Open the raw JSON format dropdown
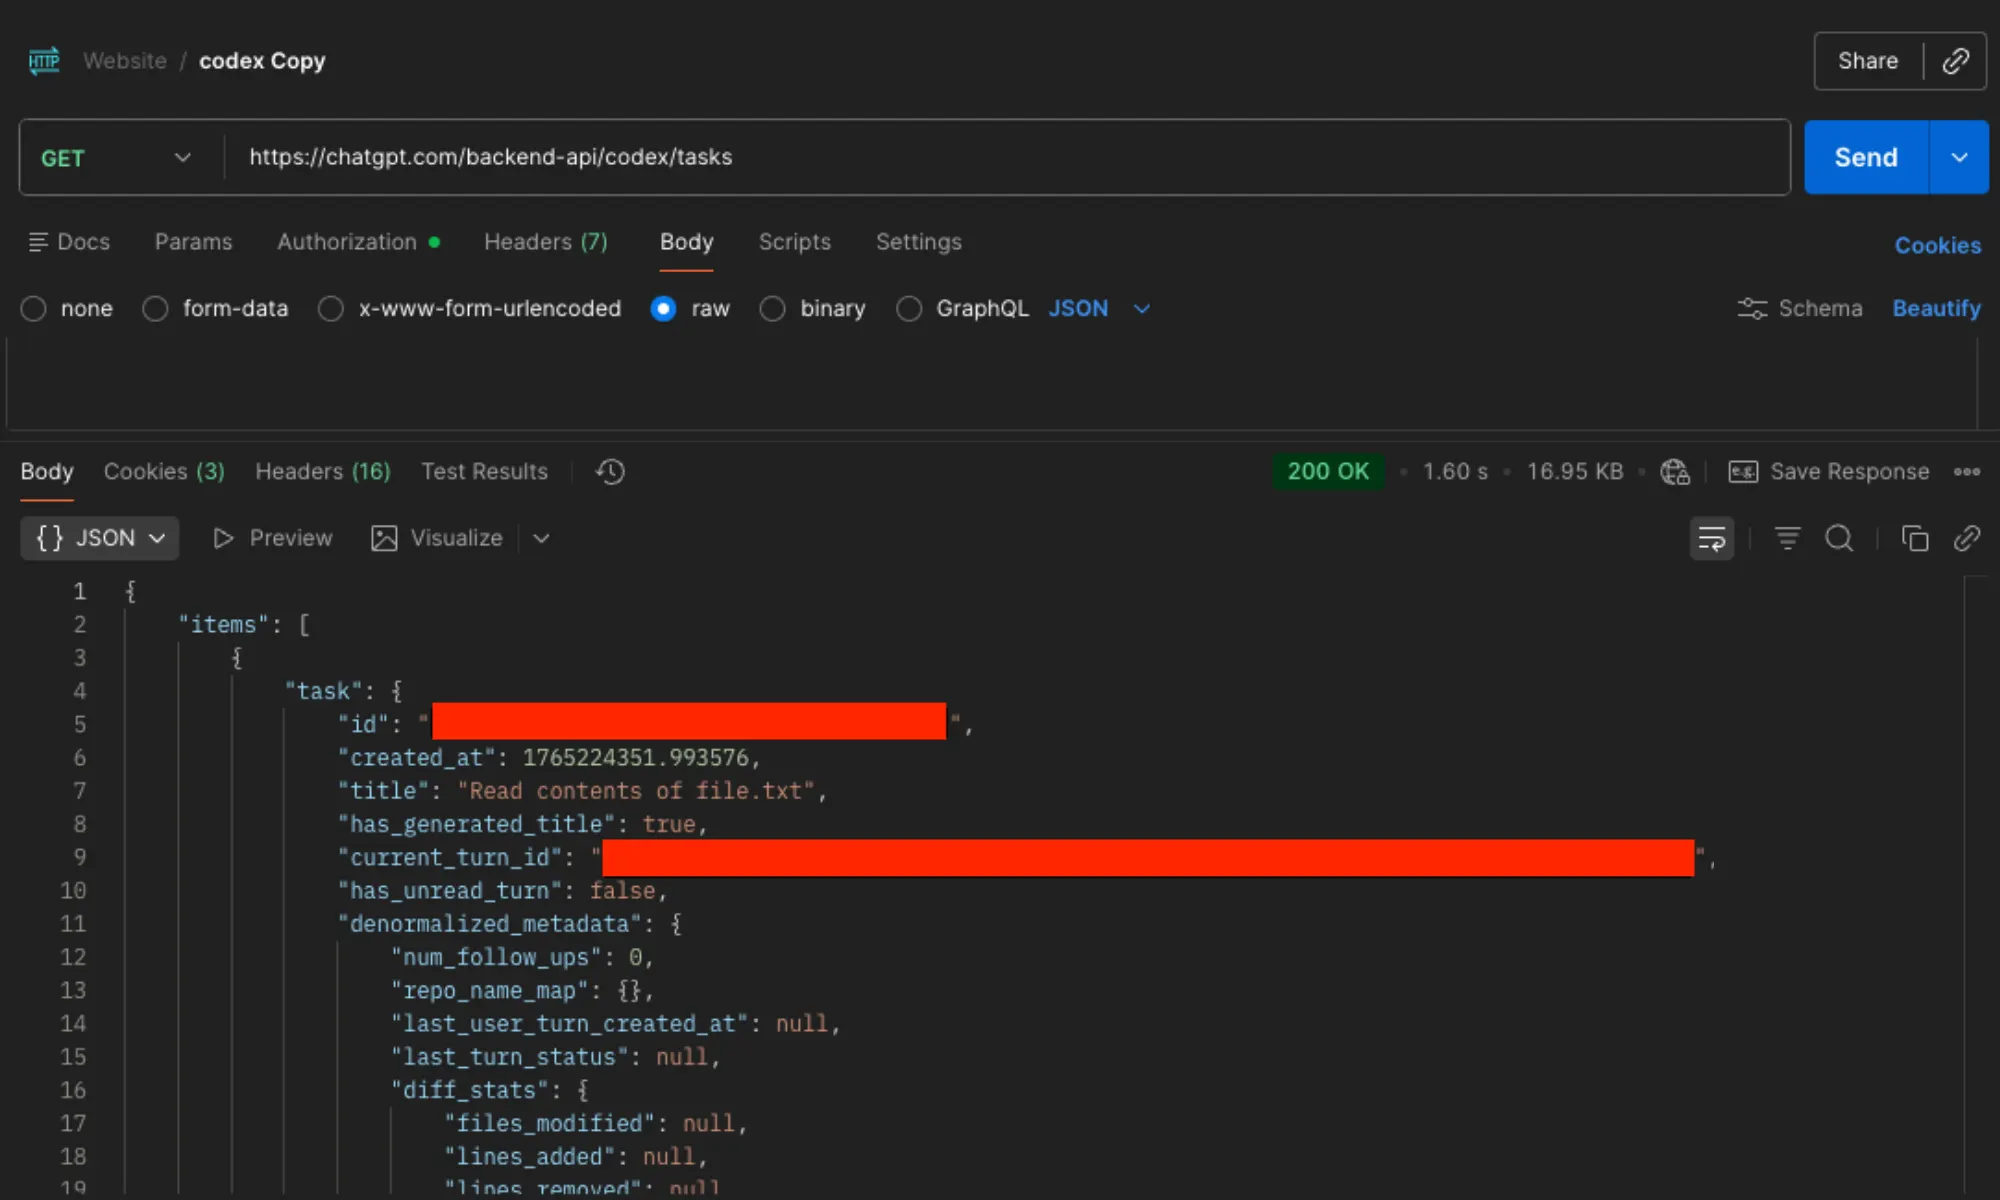 (1099, 308)
